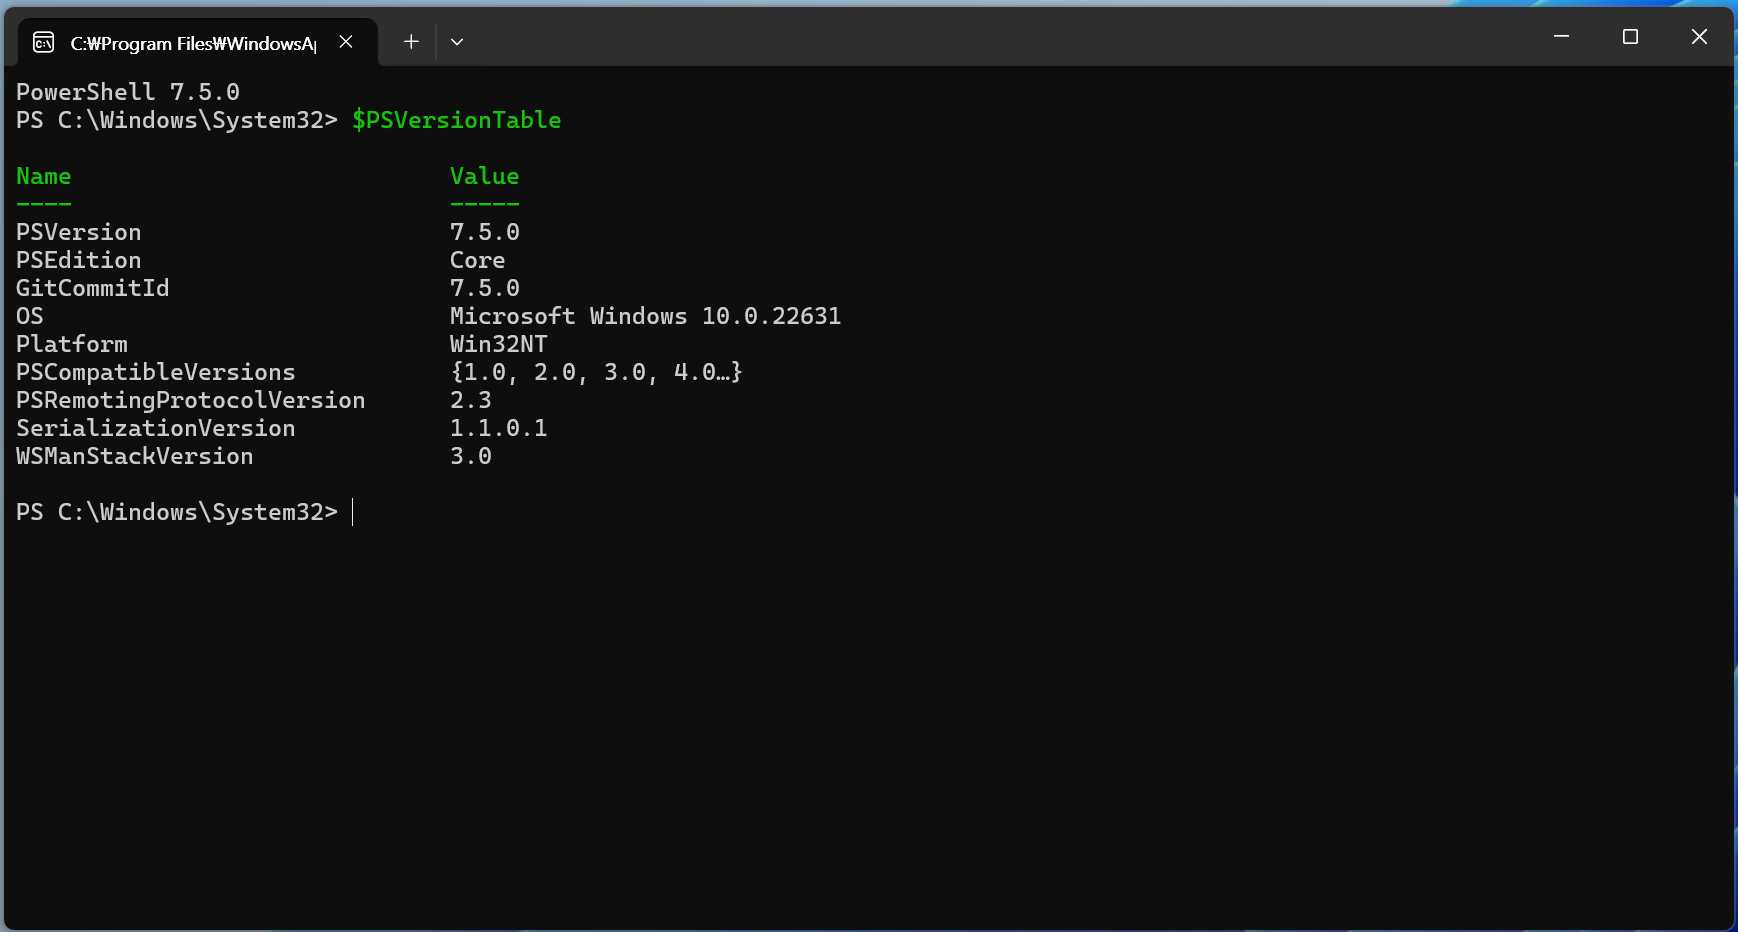Close the terminal window
The height and width of the screenshot is (932, 1738).
click(x=1699, y=37)
